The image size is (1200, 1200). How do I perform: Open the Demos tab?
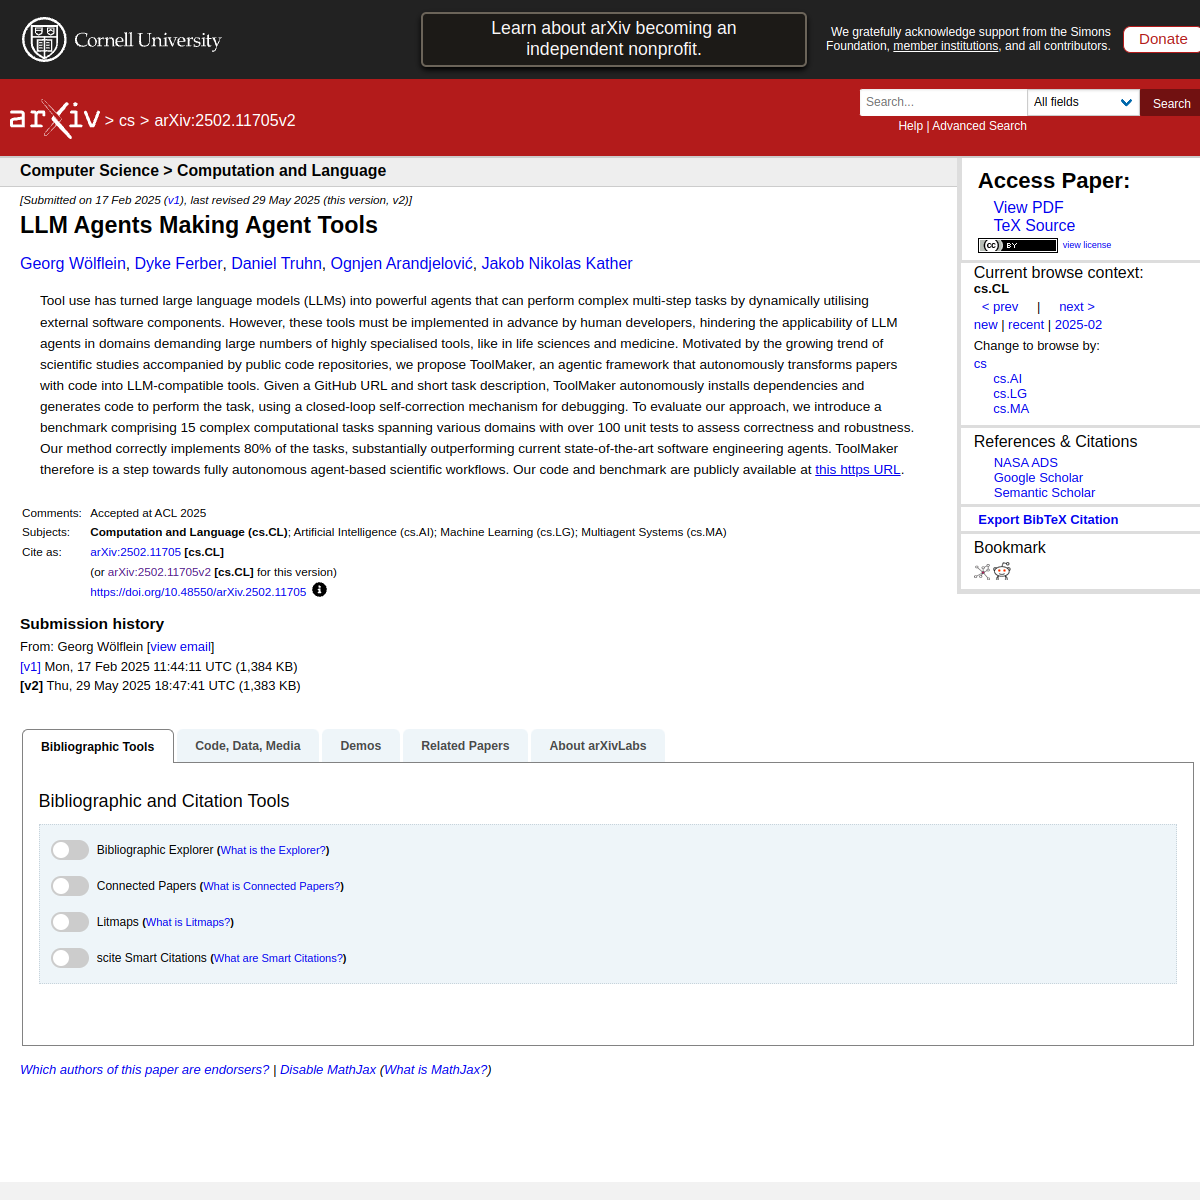click(361, 746)
